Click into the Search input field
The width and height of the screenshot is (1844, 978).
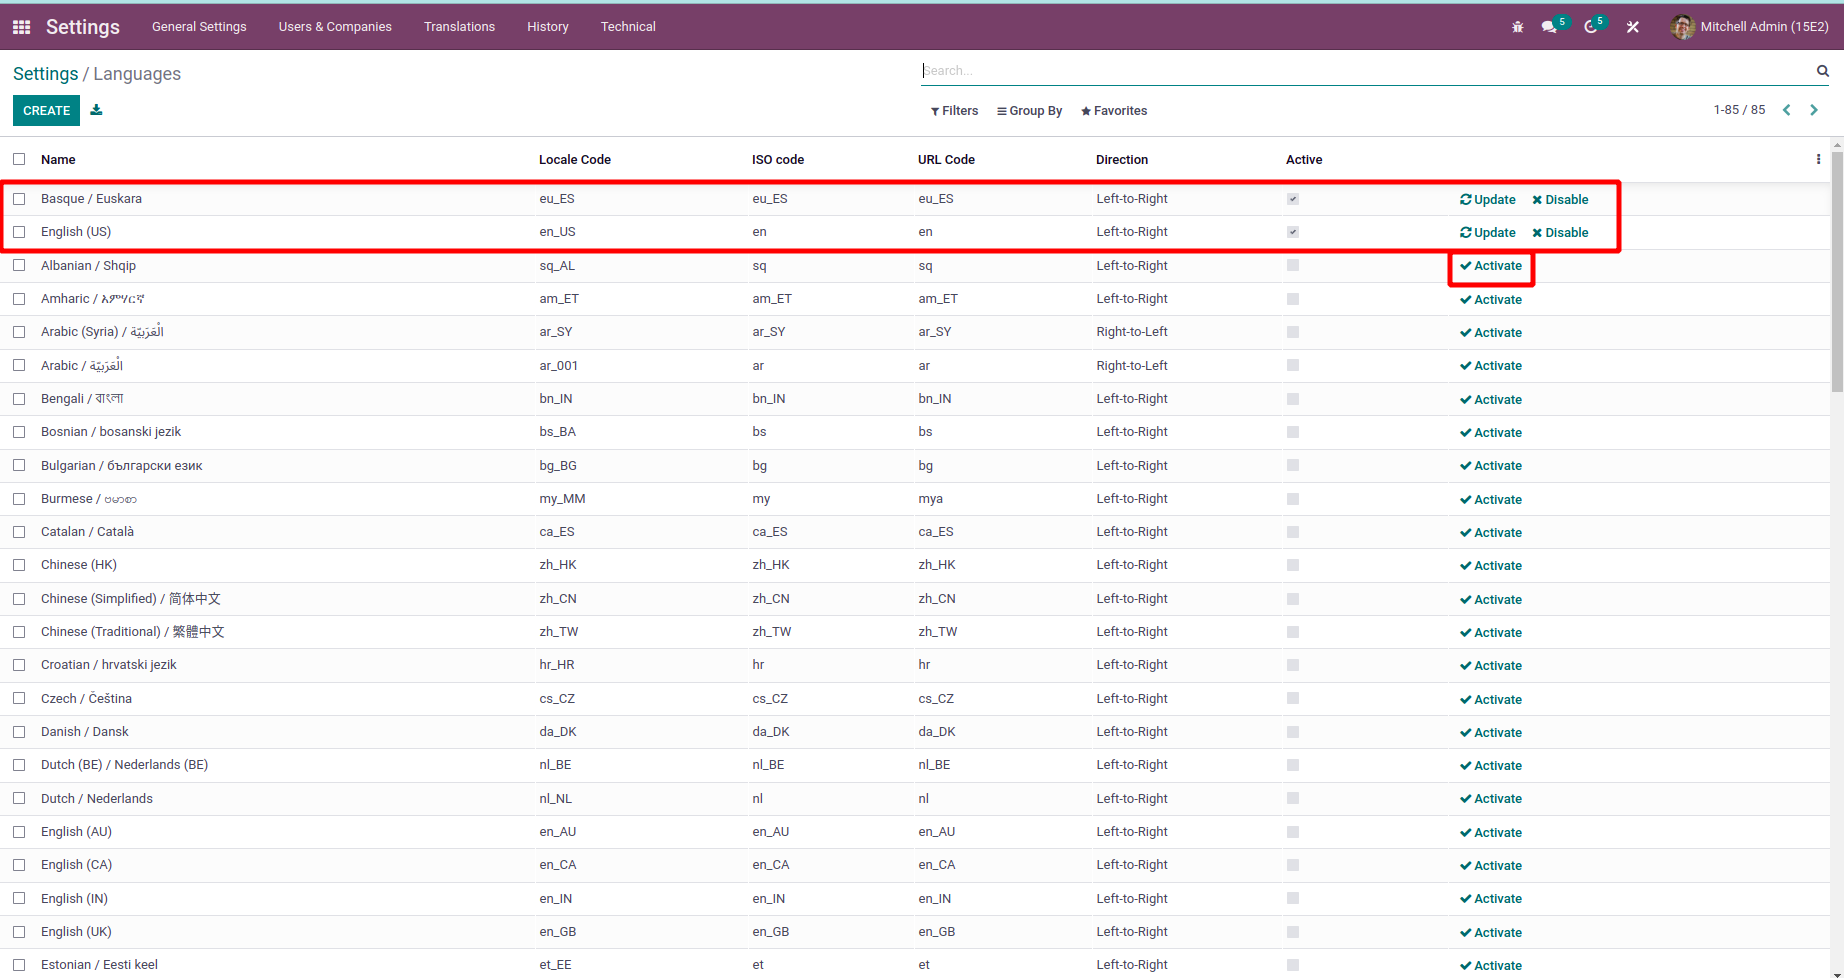[x=1365, y=71]
